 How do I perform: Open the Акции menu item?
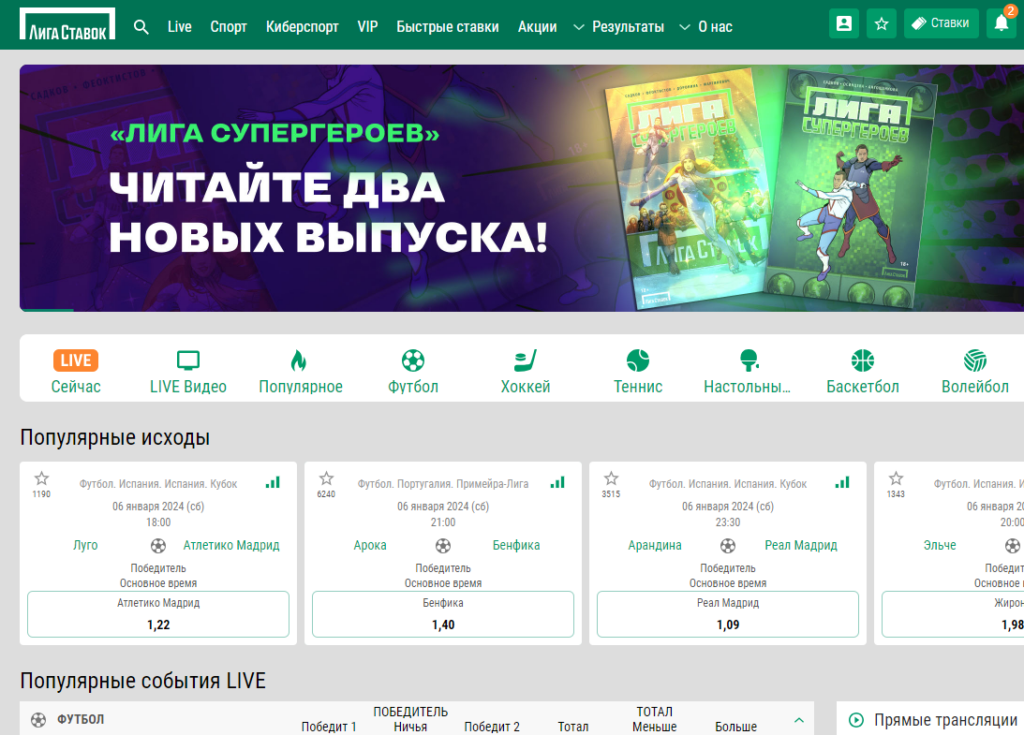click(537, 27)
